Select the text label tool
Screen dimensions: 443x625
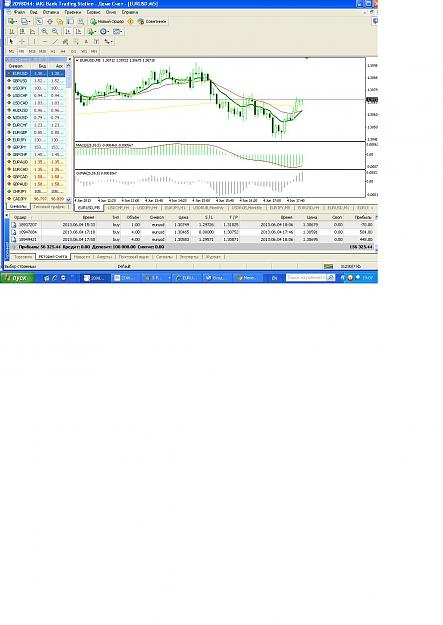[x=96, y=41]
